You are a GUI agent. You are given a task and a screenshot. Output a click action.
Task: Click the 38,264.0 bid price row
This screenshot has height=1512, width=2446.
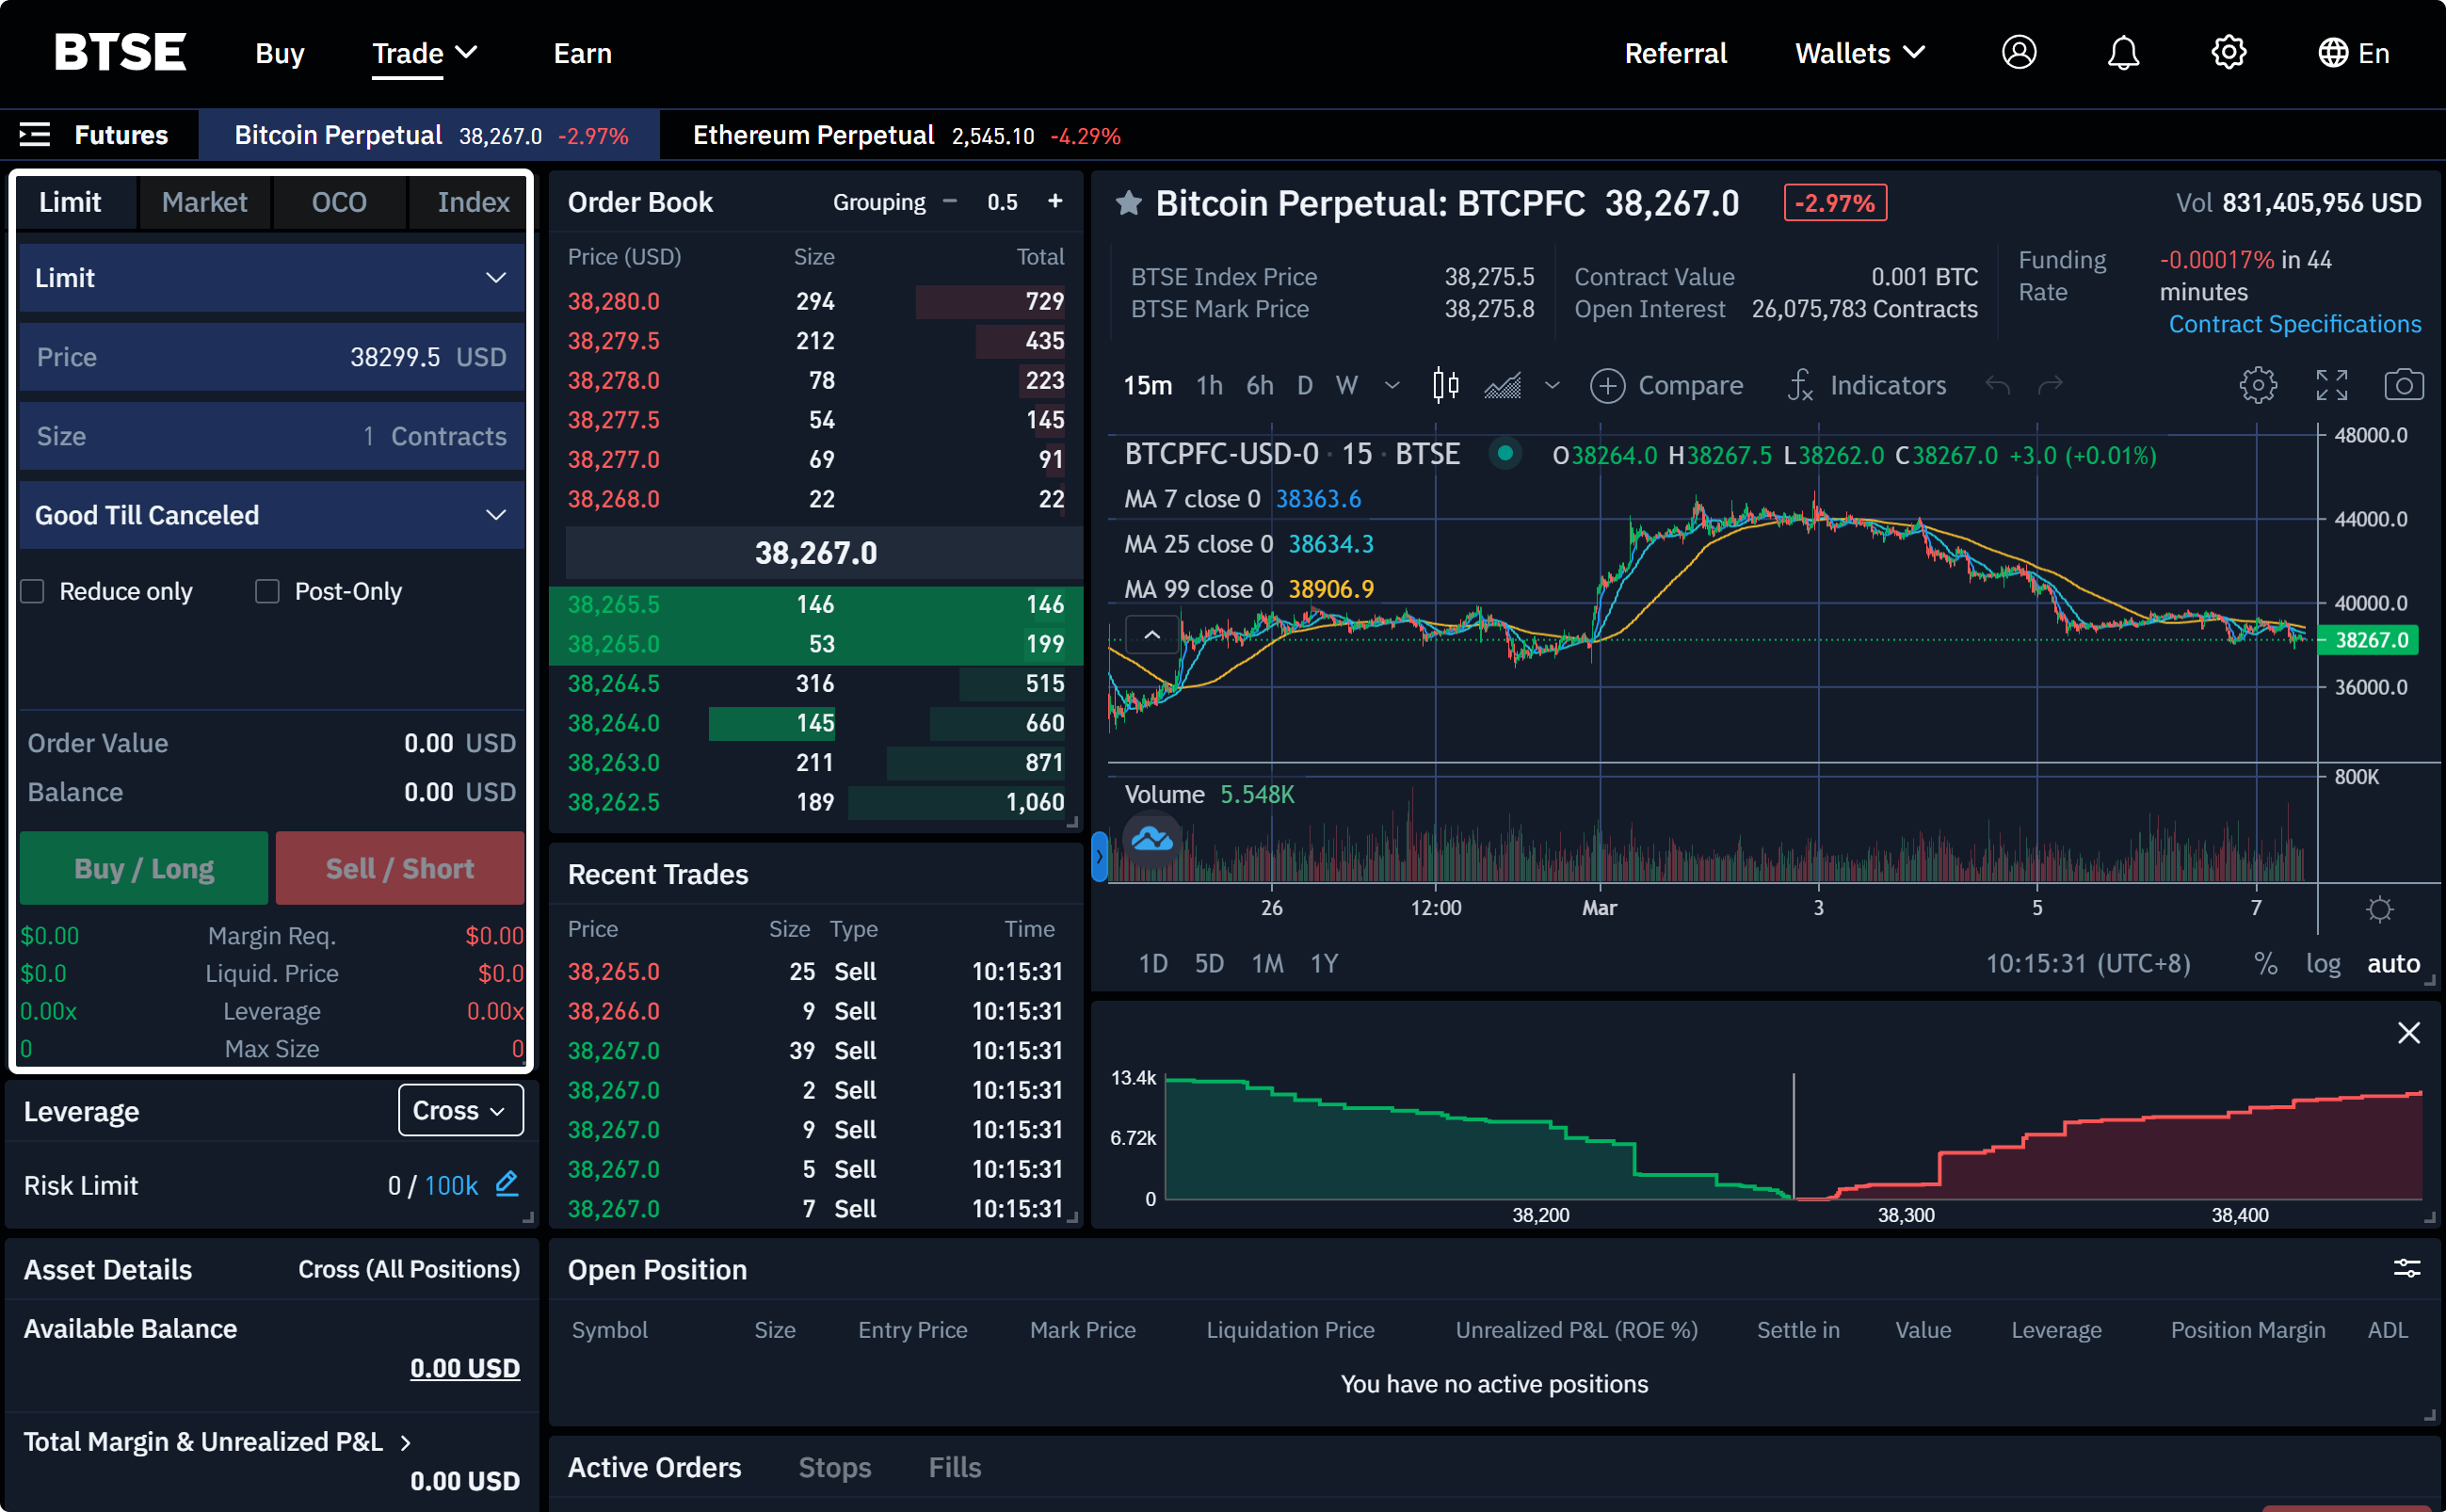816,723
